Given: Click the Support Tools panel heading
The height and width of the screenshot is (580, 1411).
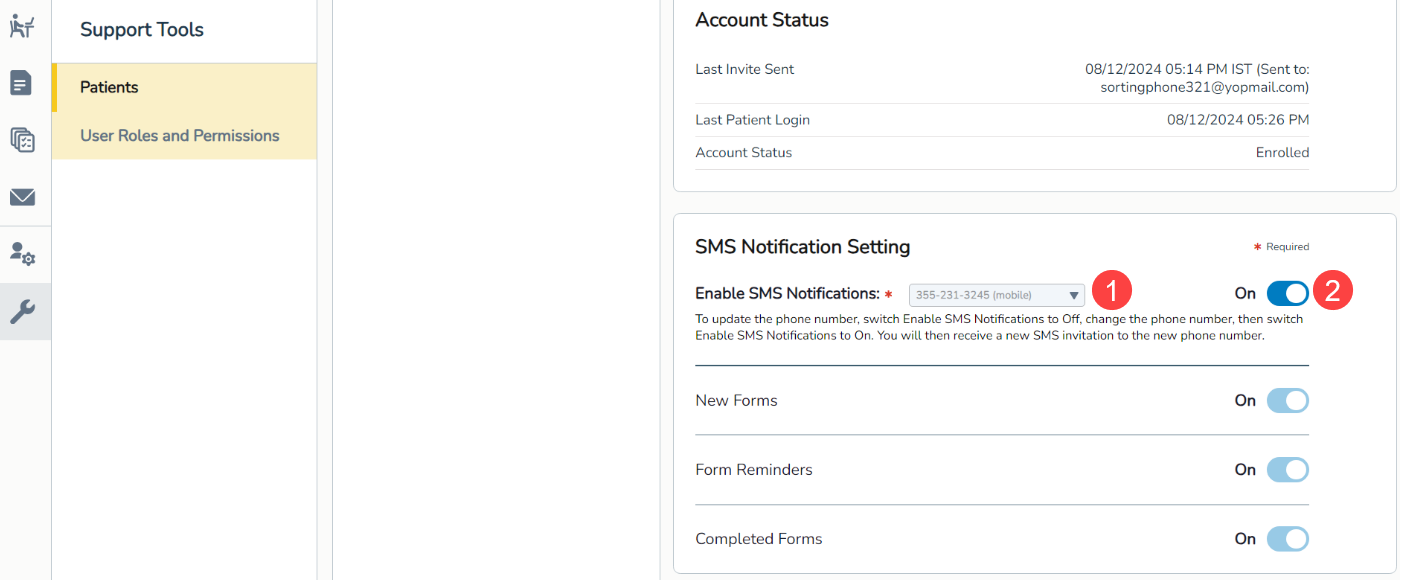Looking at the screenshot, I should tap(142, 30).
